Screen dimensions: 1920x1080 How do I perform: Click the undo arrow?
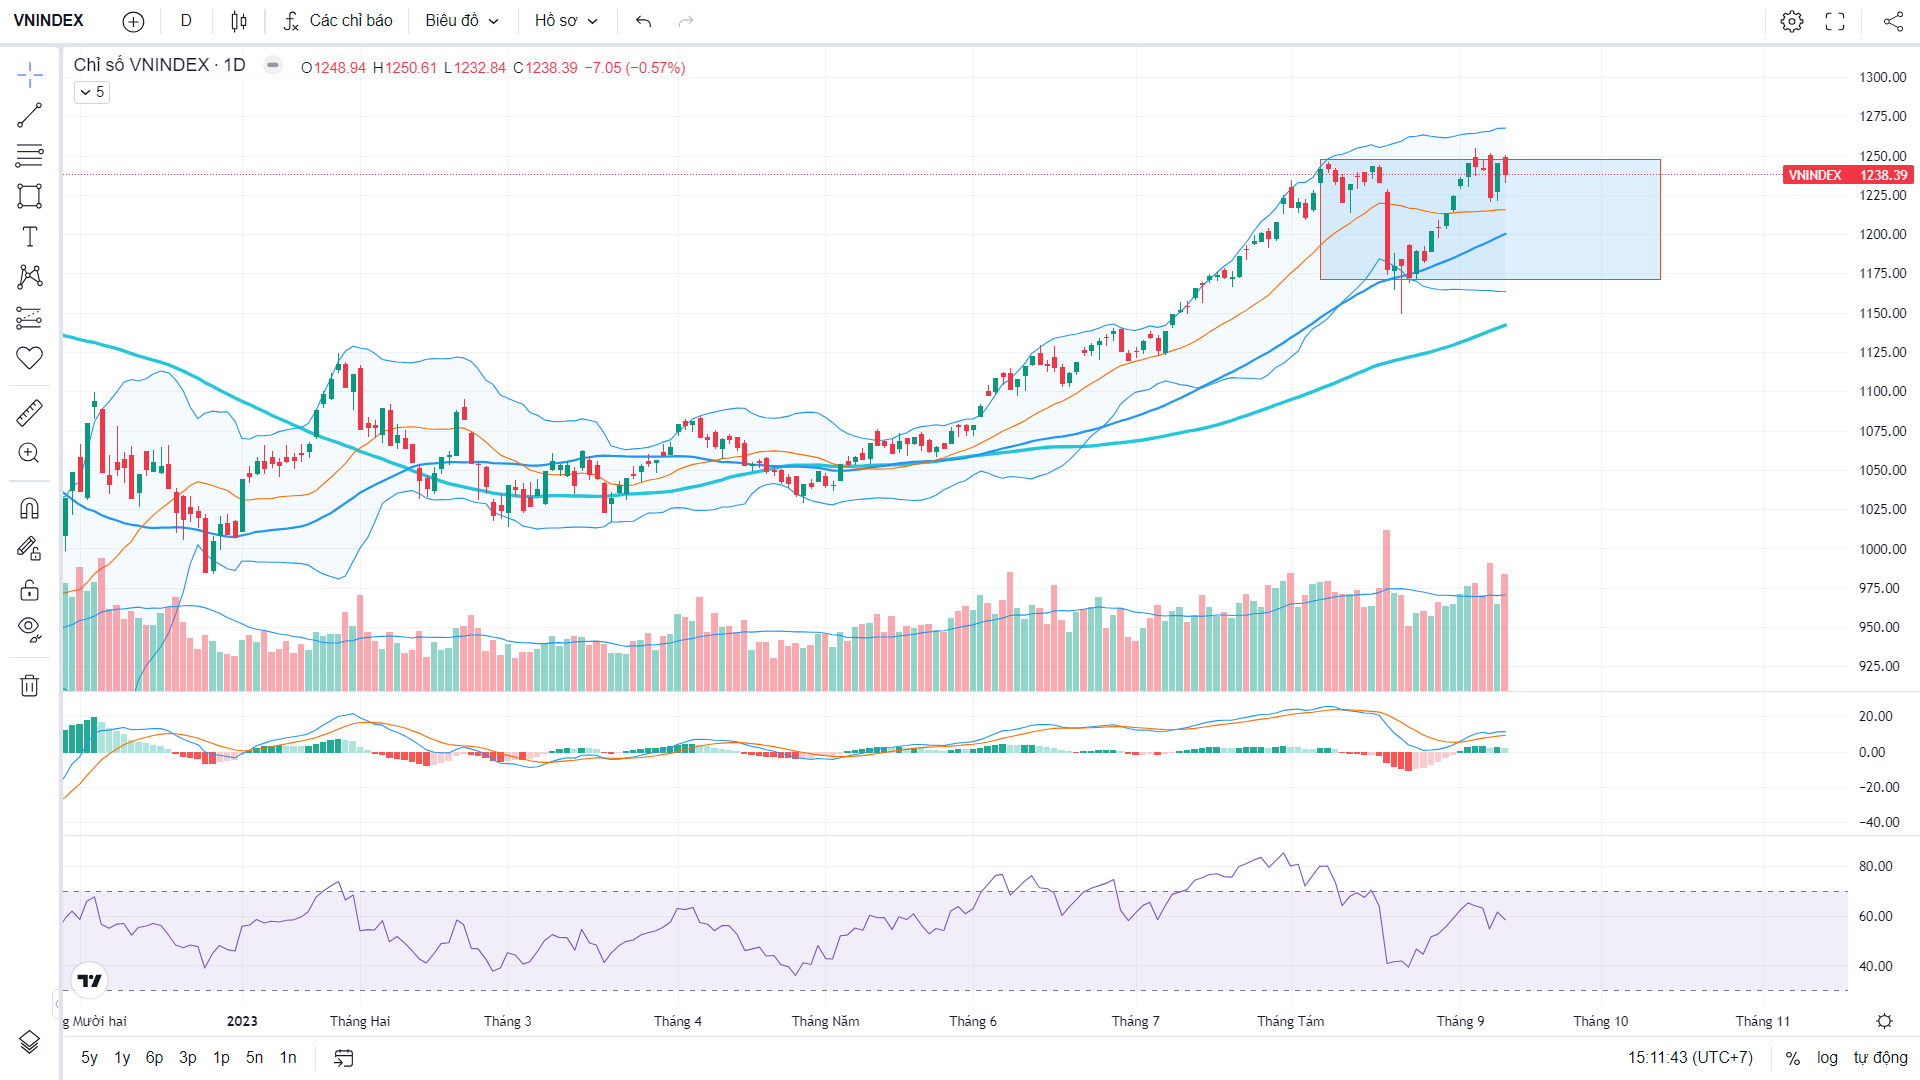(x=644, y=21)
